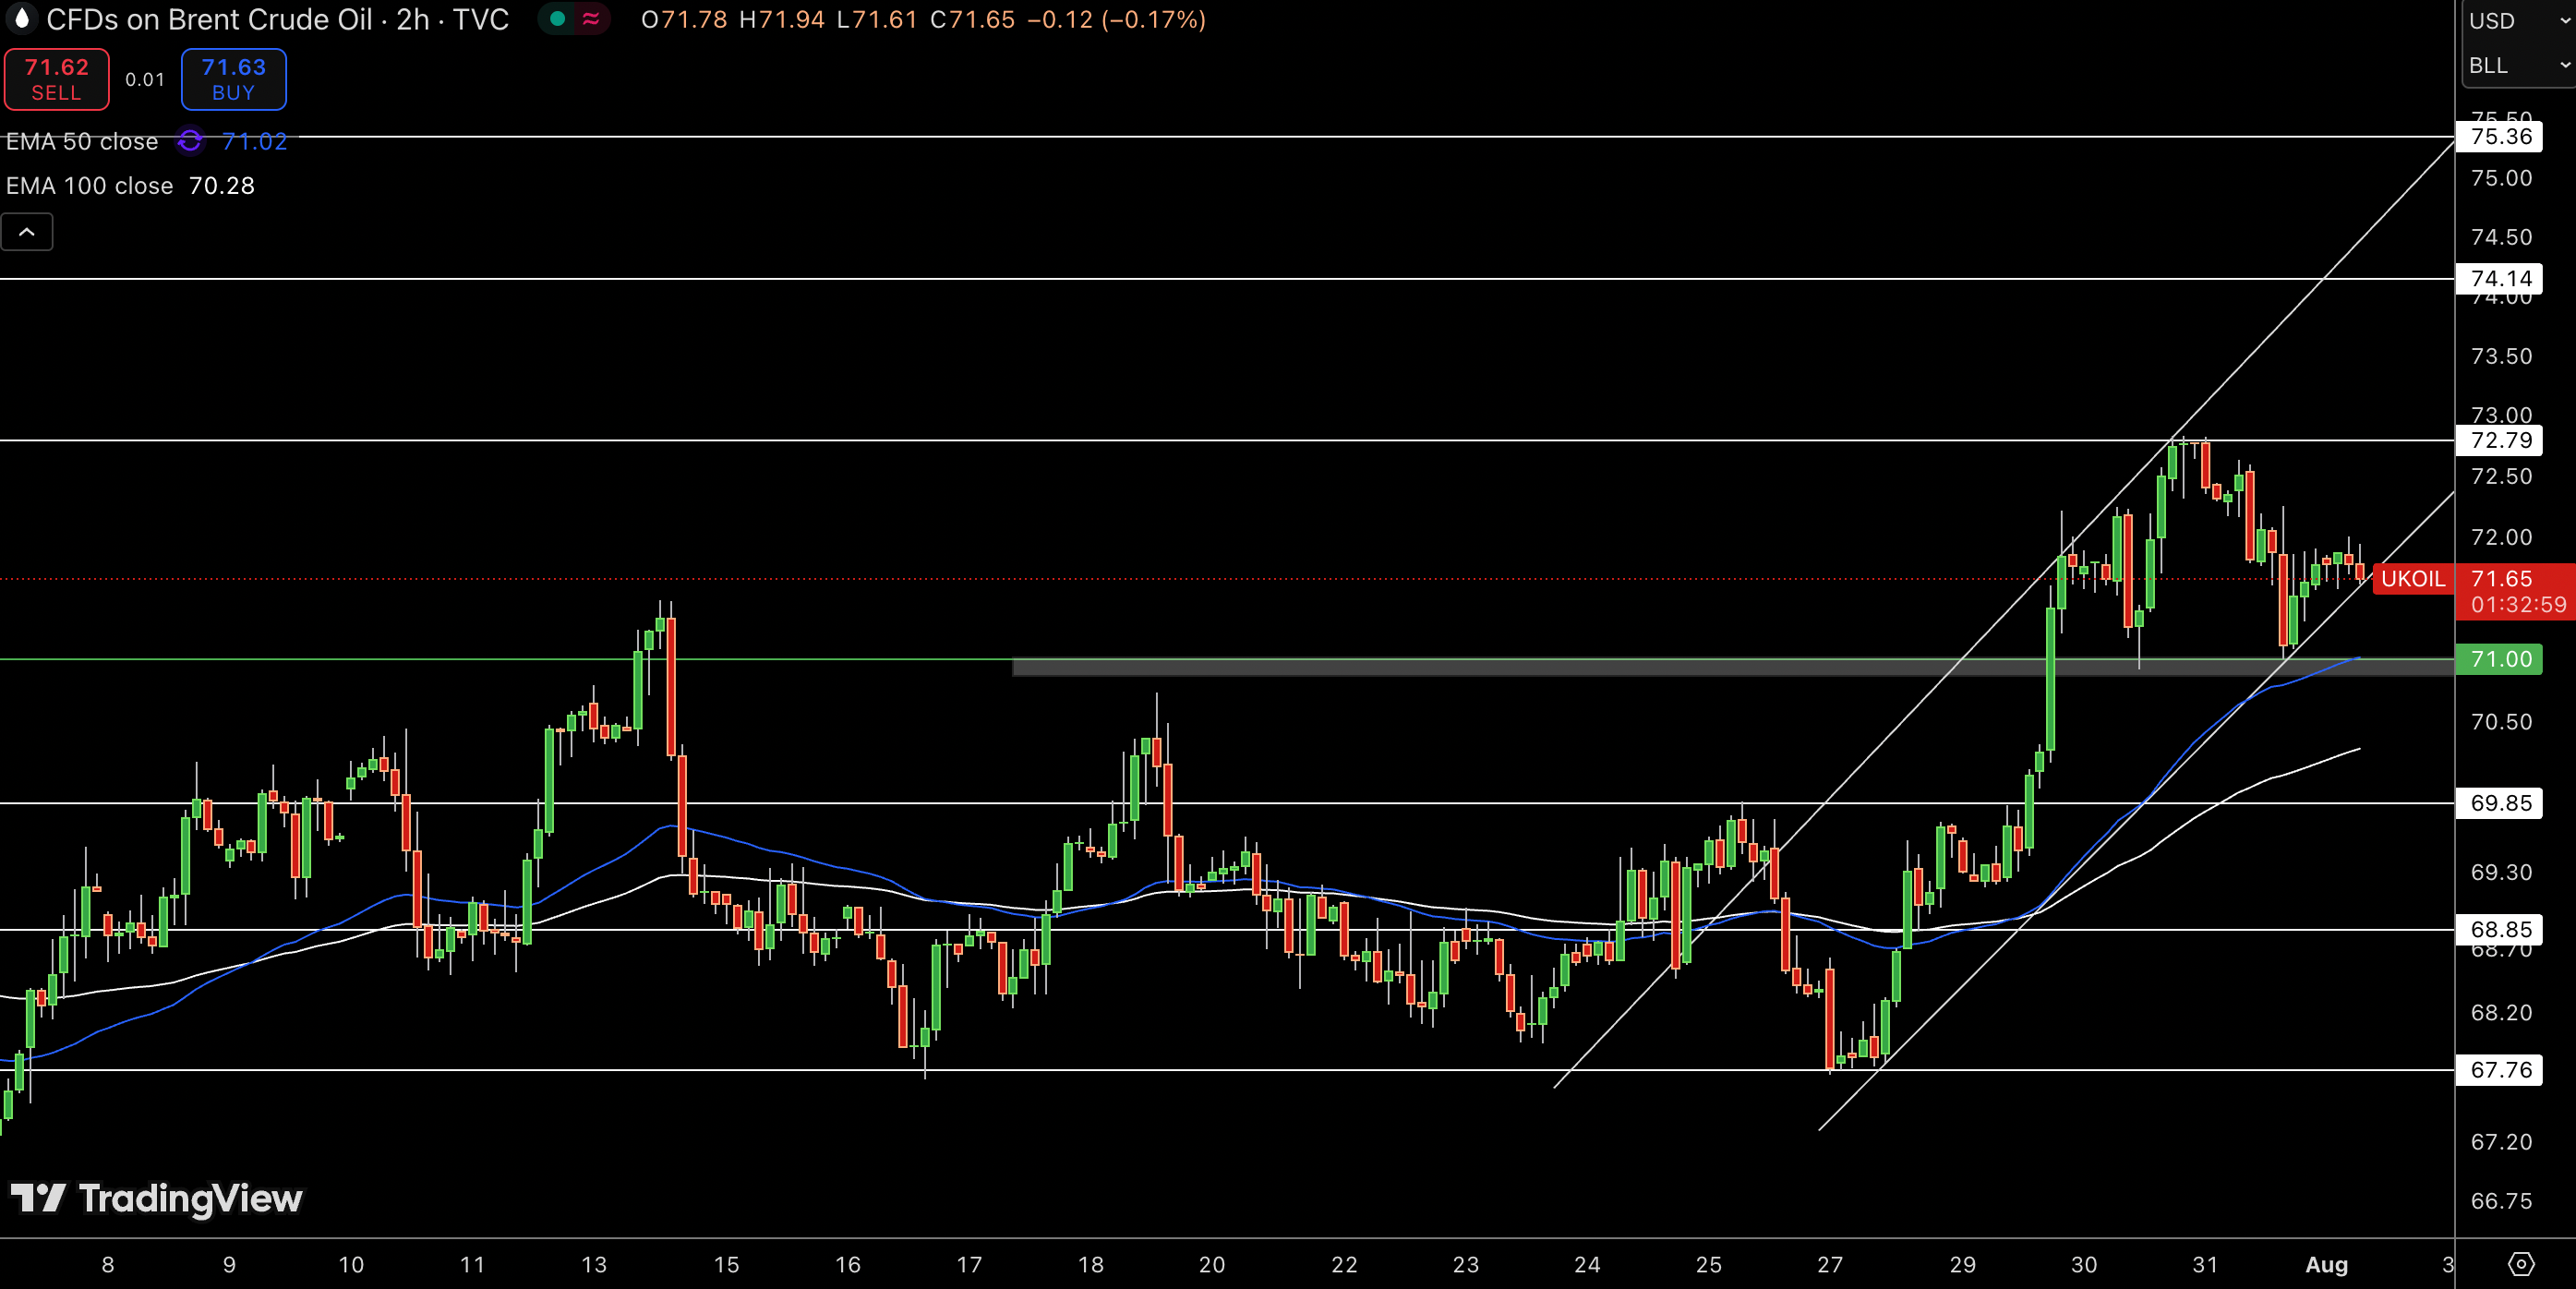Open the BLL unit dropdown
The width and height of the screenshot is (2576, 1289).
(2517, 66)
